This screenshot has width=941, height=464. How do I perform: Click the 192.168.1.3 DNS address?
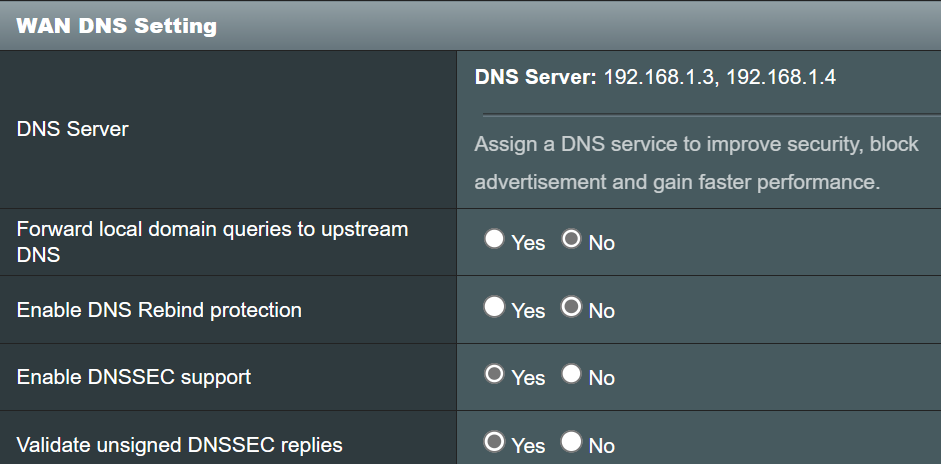click(659, 78)
